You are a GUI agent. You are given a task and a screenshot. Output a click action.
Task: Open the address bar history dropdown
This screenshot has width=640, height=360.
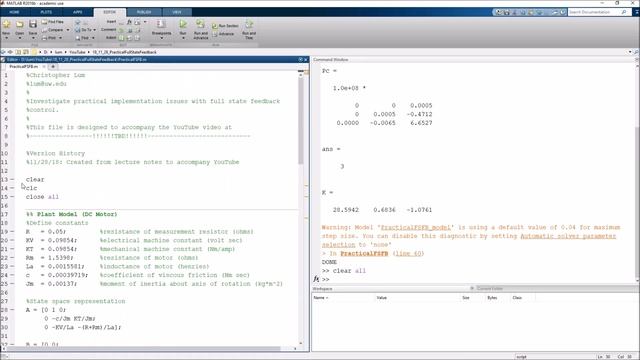tap(630, 52)
